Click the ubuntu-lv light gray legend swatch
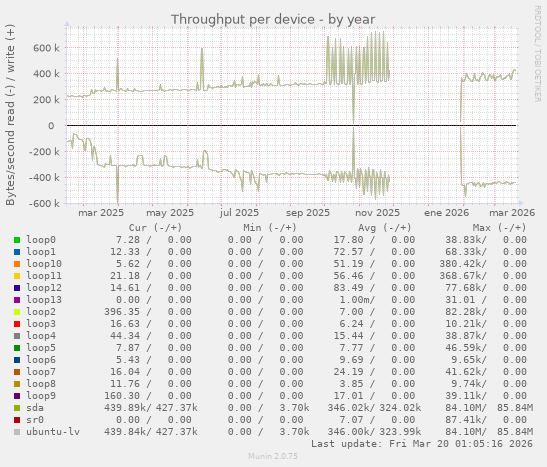The width and height of the screenshot is (547, 467). (17, 432)
